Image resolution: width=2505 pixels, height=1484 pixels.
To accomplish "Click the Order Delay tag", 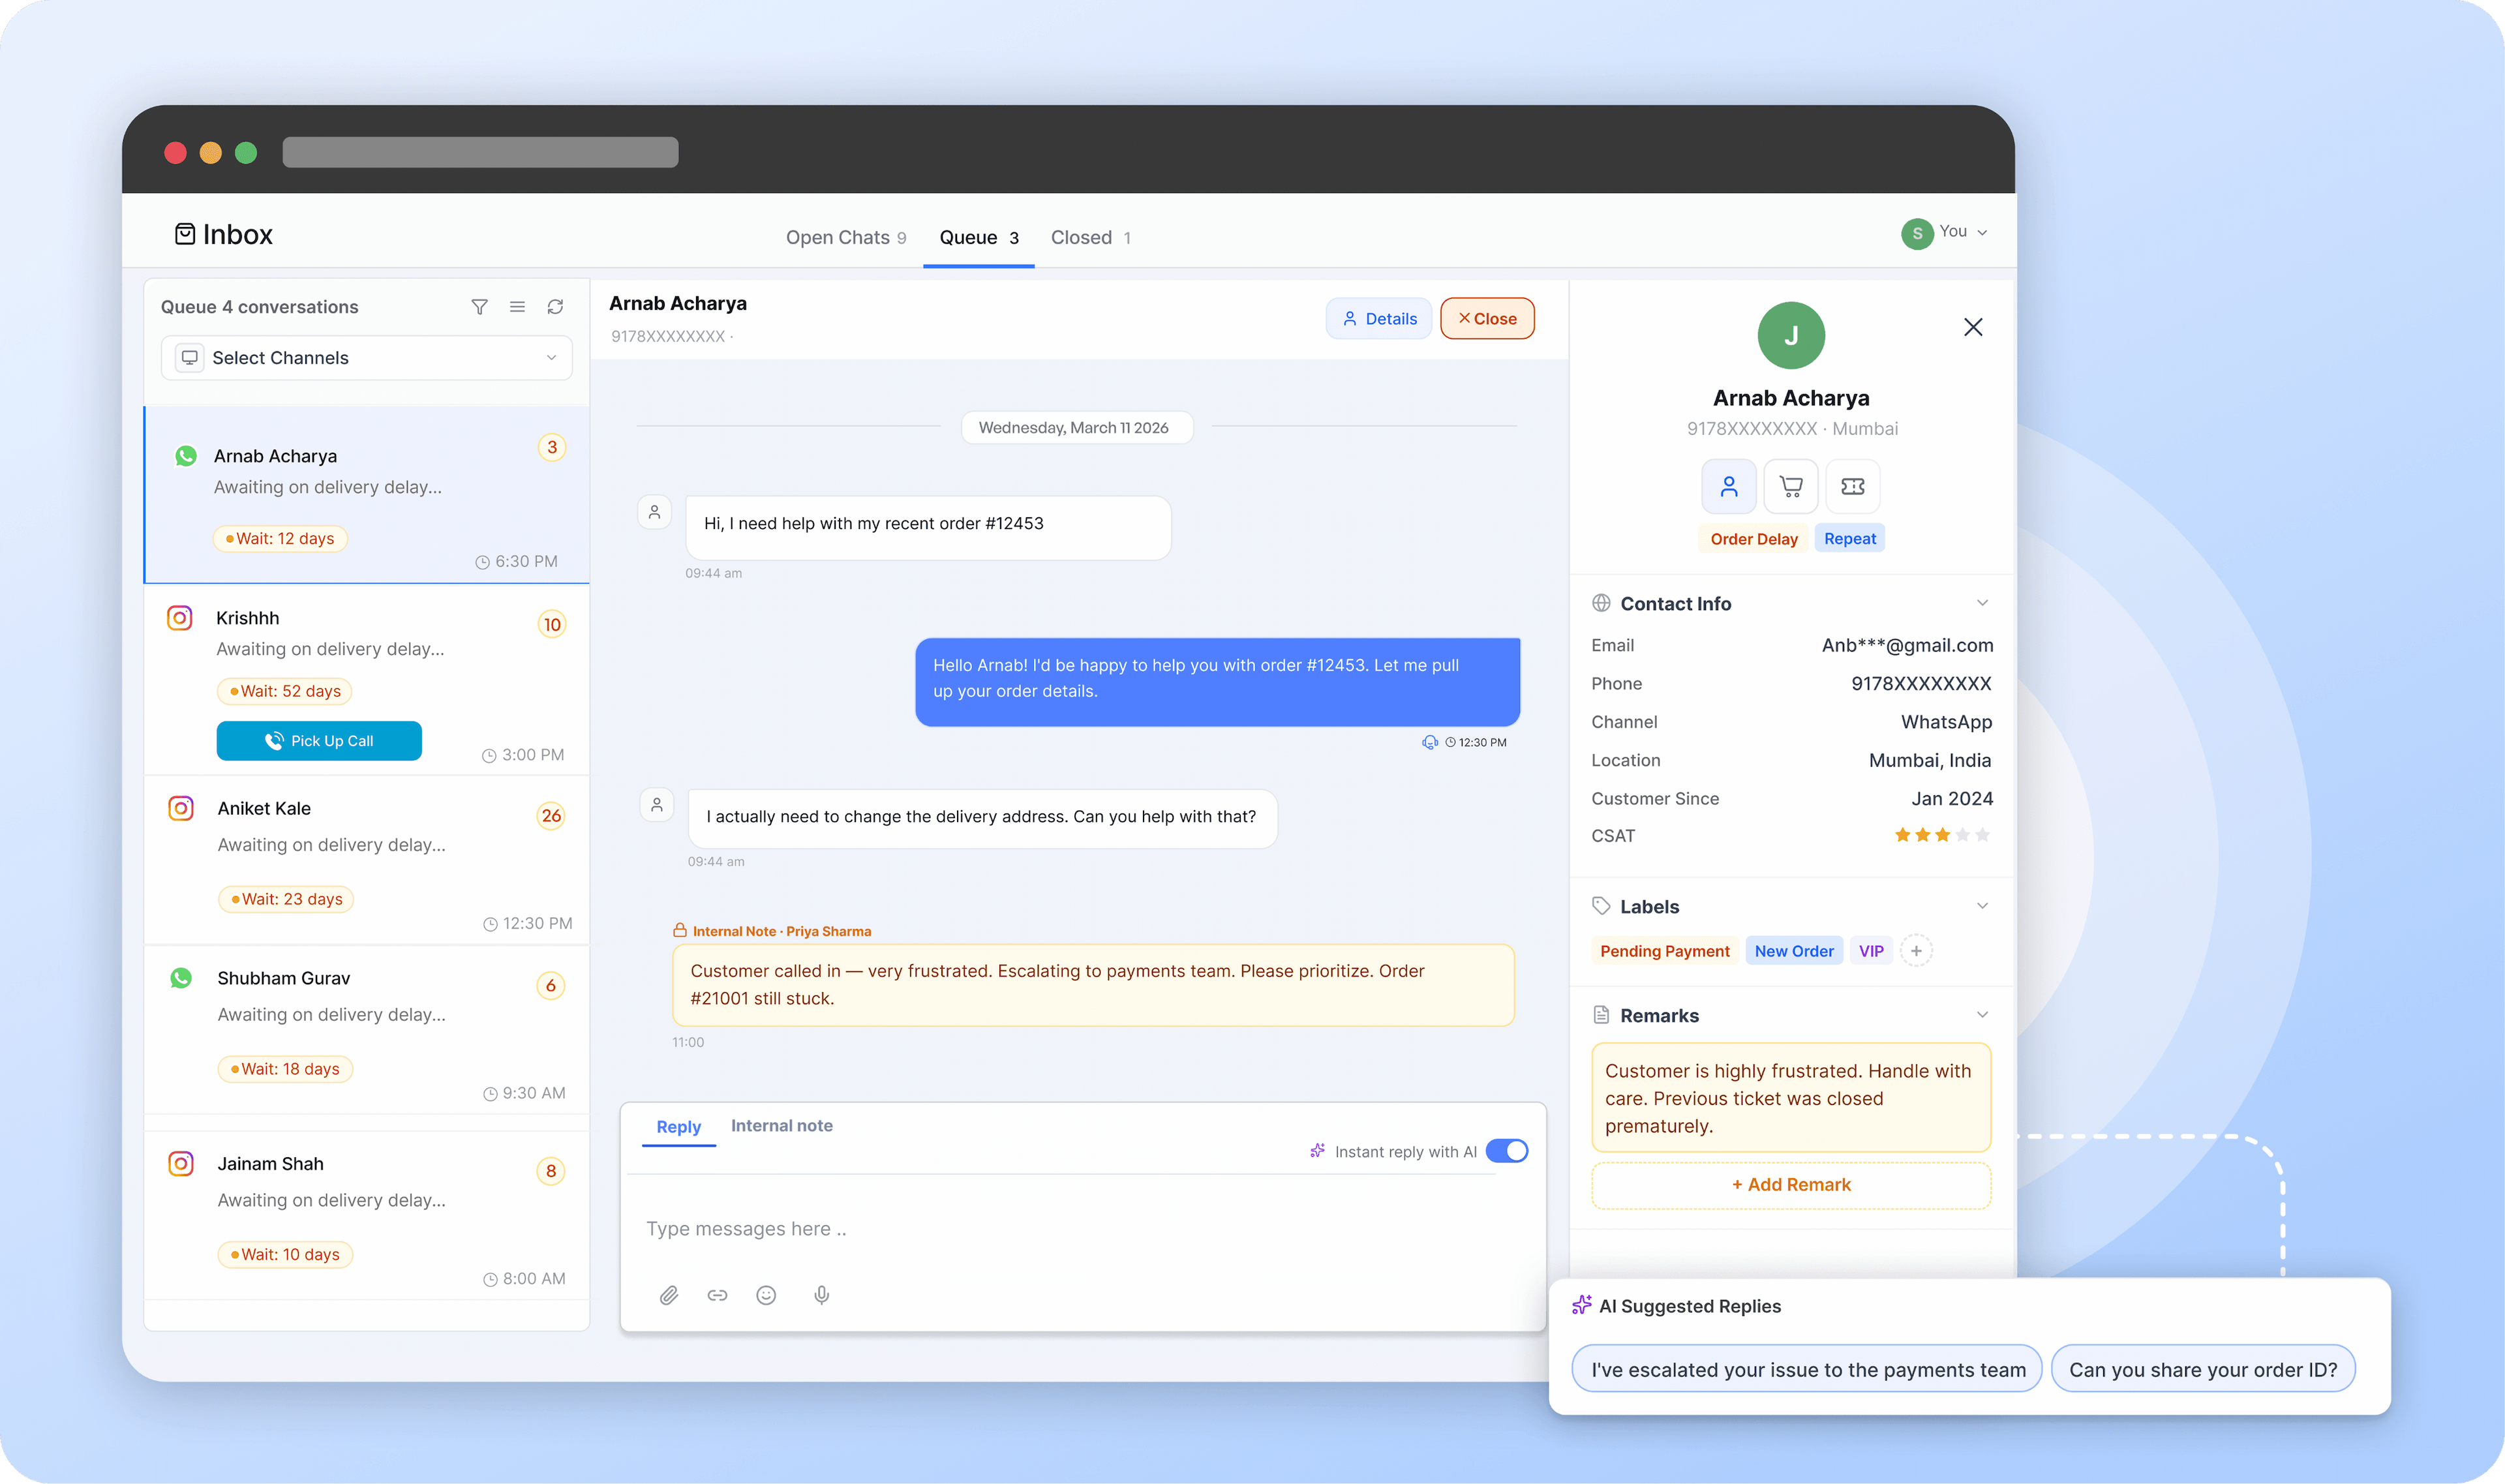I will 1754,539.
